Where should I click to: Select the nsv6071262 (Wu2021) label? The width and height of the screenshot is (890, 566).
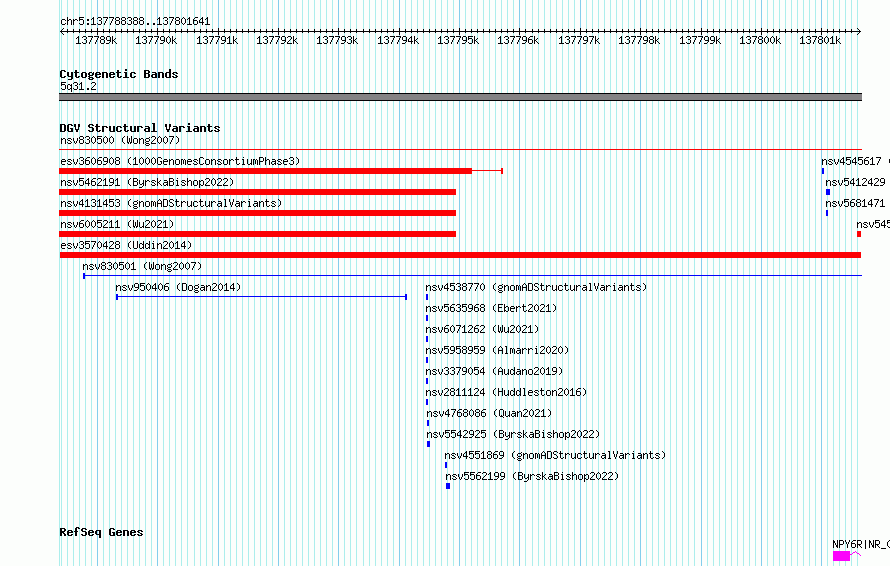tap(482, 329)
